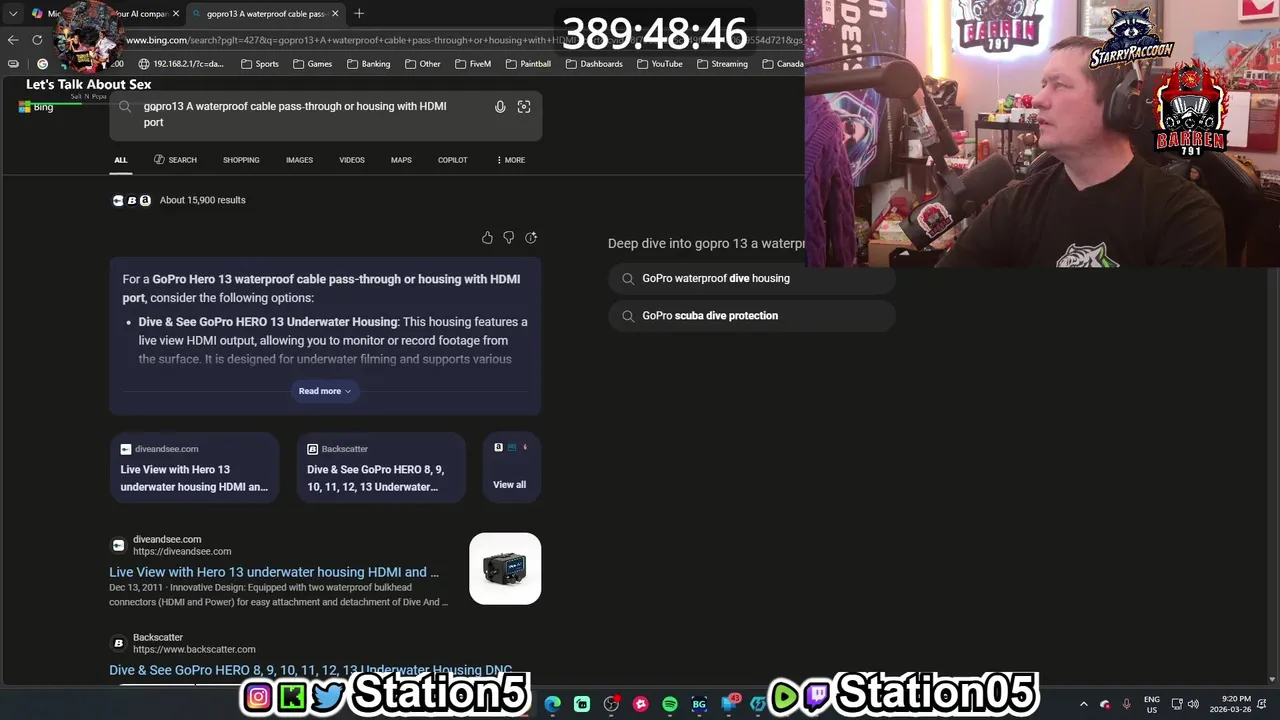Click the microphone tray icon
The image size is (1280, 720).
point(1126,704)
